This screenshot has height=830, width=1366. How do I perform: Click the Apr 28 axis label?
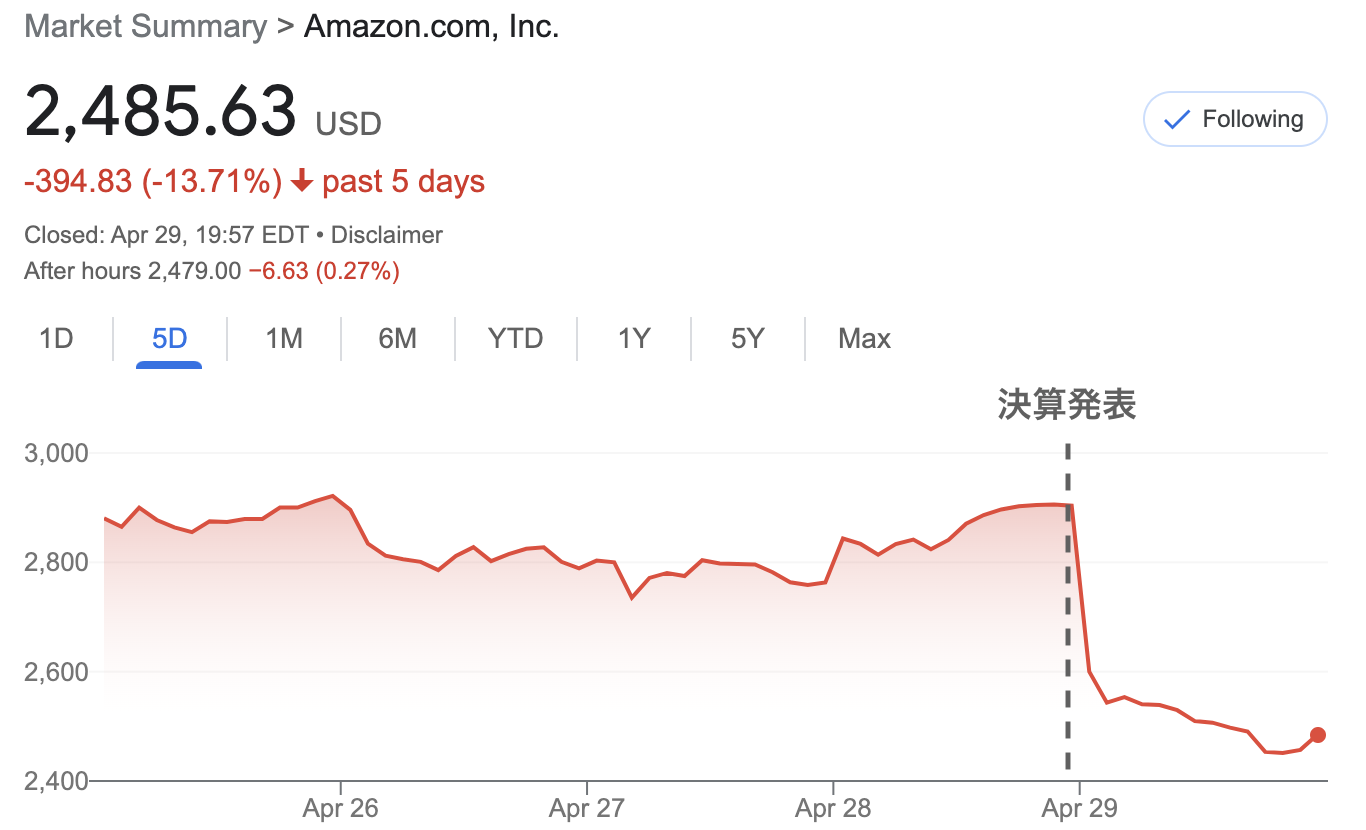pyautogui.click(x=833, y=808)
